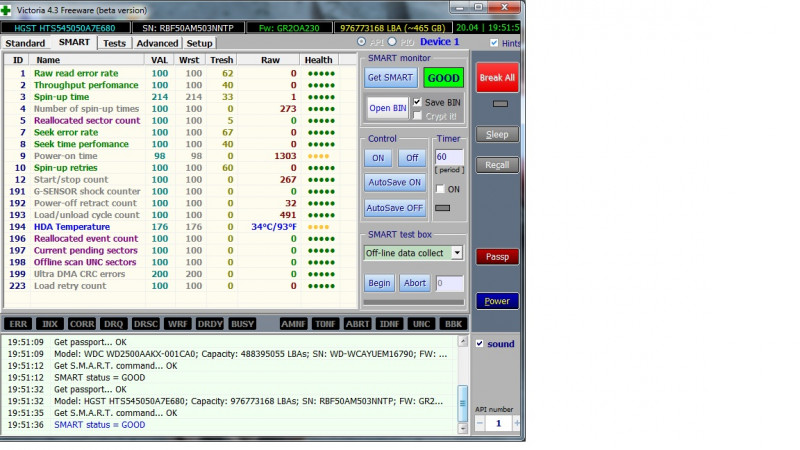Click the BUSY status indicator
This screenshot has height=450, width=800.
pos(242,324)
